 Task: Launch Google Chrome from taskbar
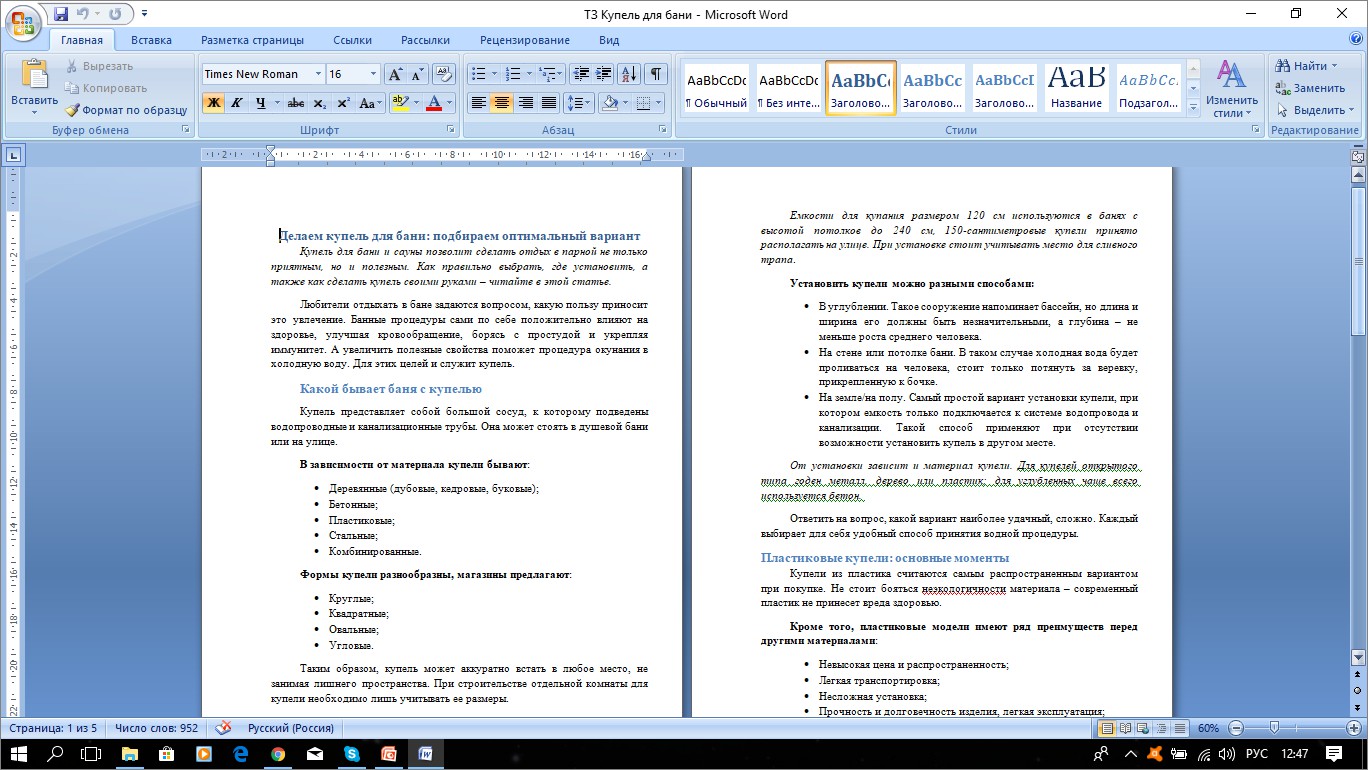click(278, 753)
